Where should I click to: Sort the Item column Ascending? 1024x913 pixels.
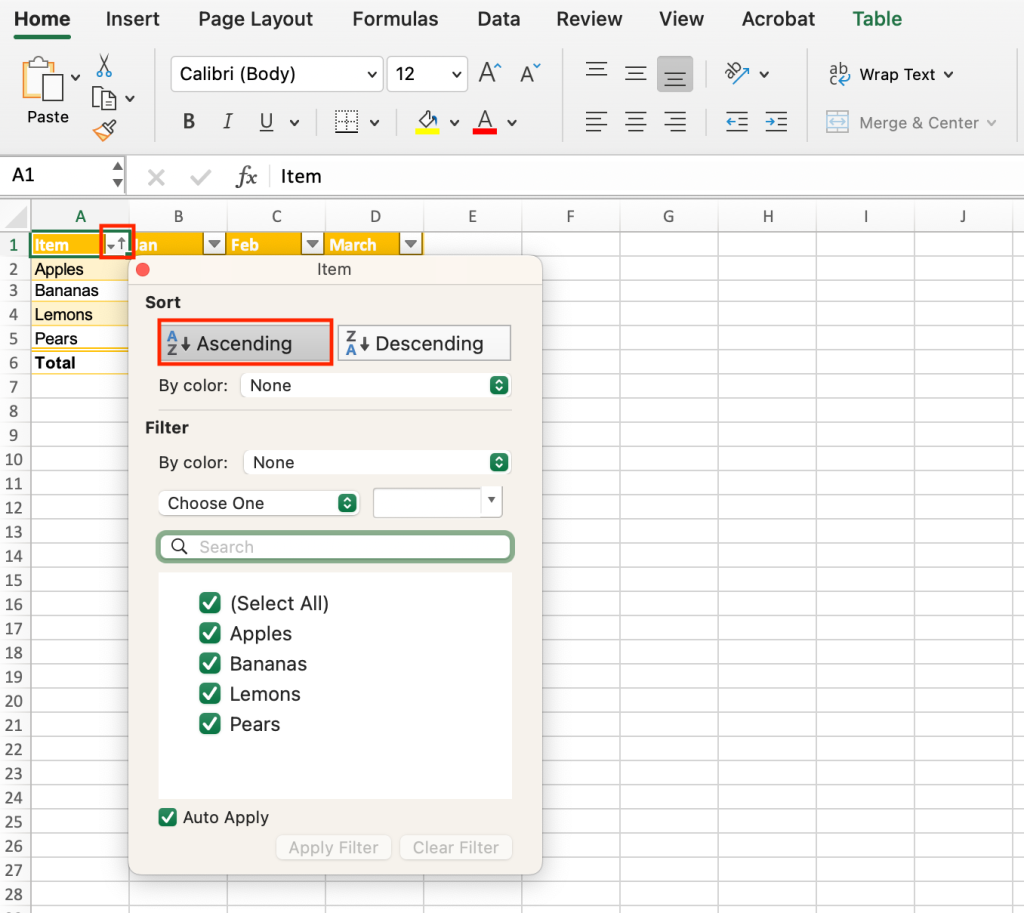click(244, 342)
